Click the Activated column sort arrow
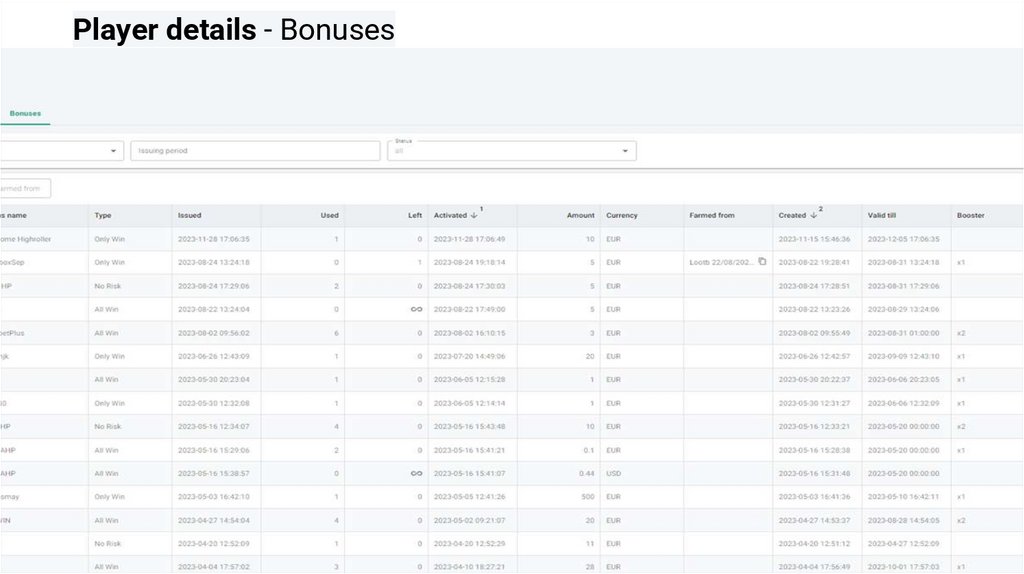 (473, 215)
